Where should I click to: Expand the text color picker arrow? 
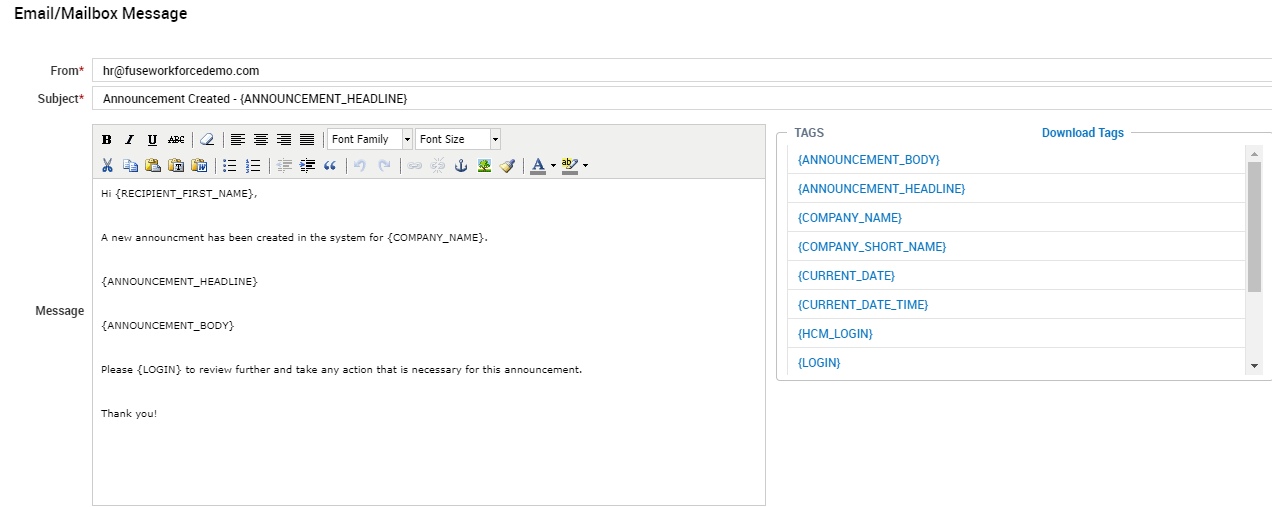pyautogui.click(x=553, y=166)
